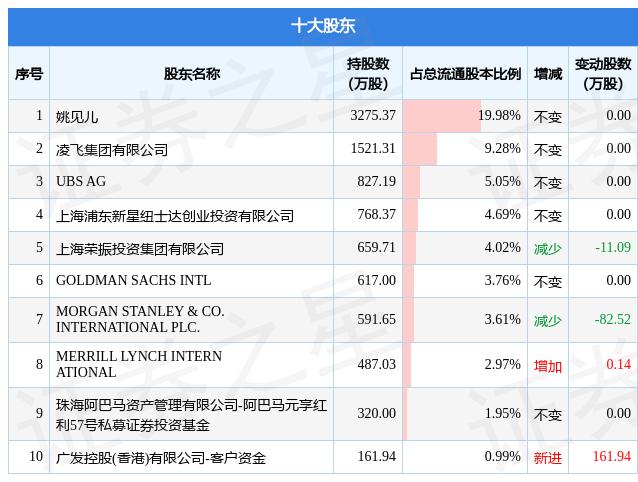Click 广发控股(香港)有限公司-客户资金 name
This screenshot has width=638, height=482.
(161, 458)
